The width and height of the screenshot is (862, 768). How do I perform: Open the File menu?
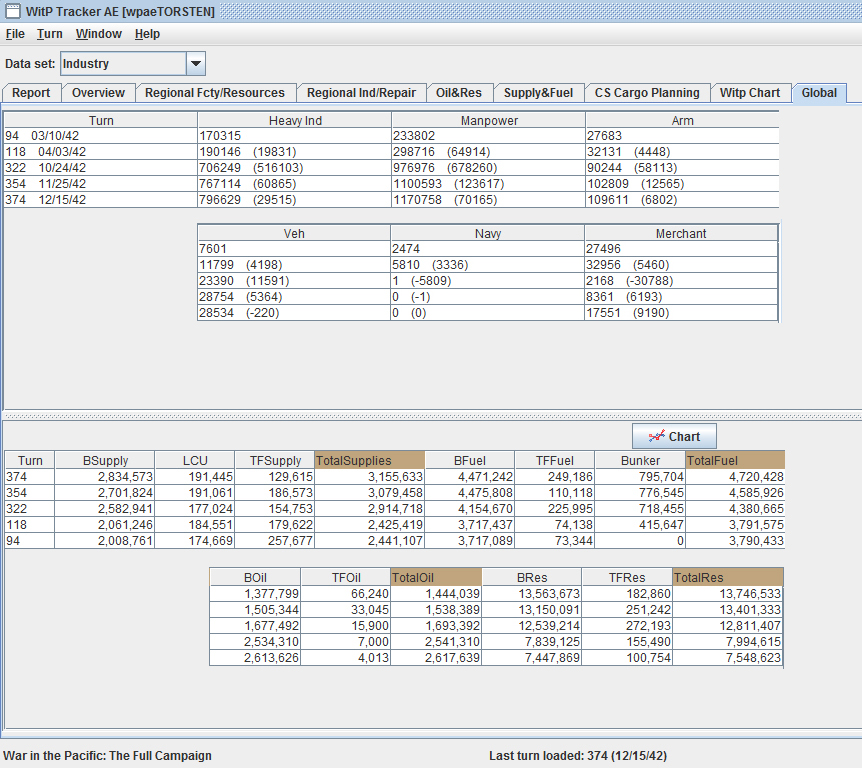[x=15, y=34]
